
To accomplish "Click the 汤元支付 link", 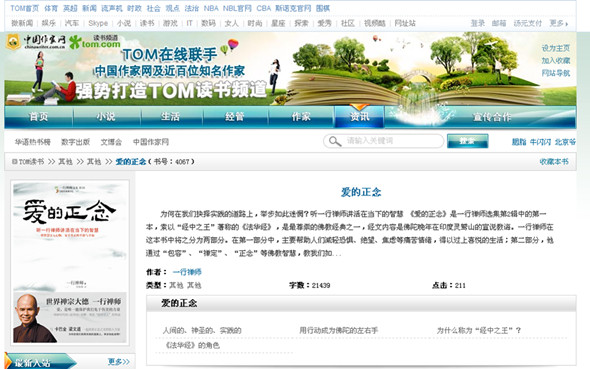I will click(x=528, y=23).
